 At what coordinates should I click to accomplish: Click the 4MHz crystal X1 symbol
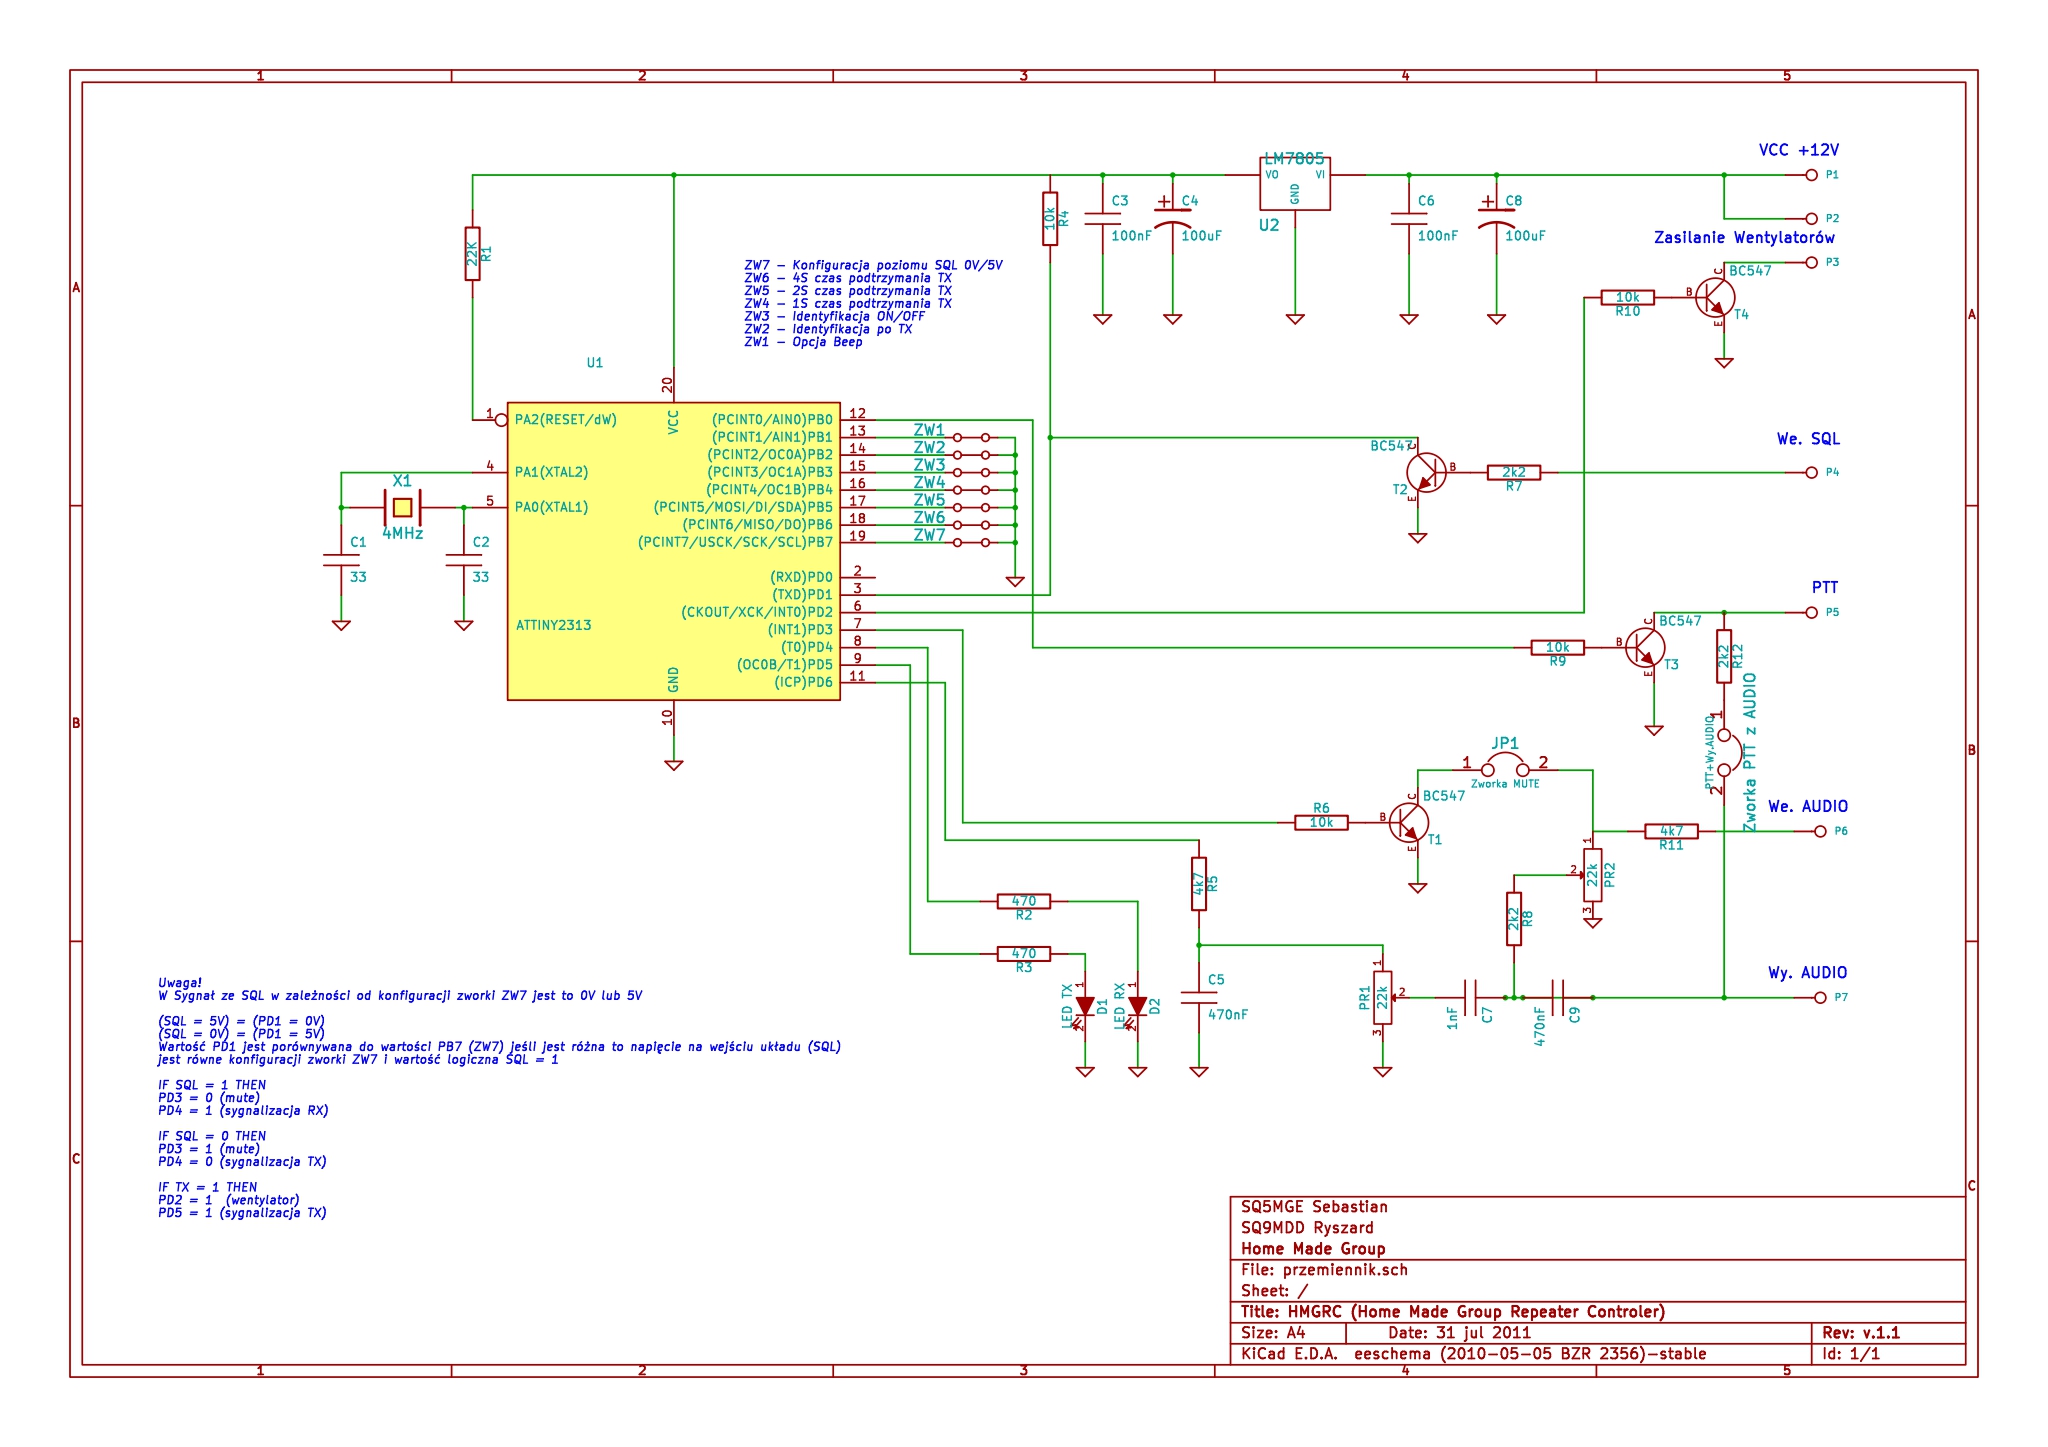[x=402, y=507]
